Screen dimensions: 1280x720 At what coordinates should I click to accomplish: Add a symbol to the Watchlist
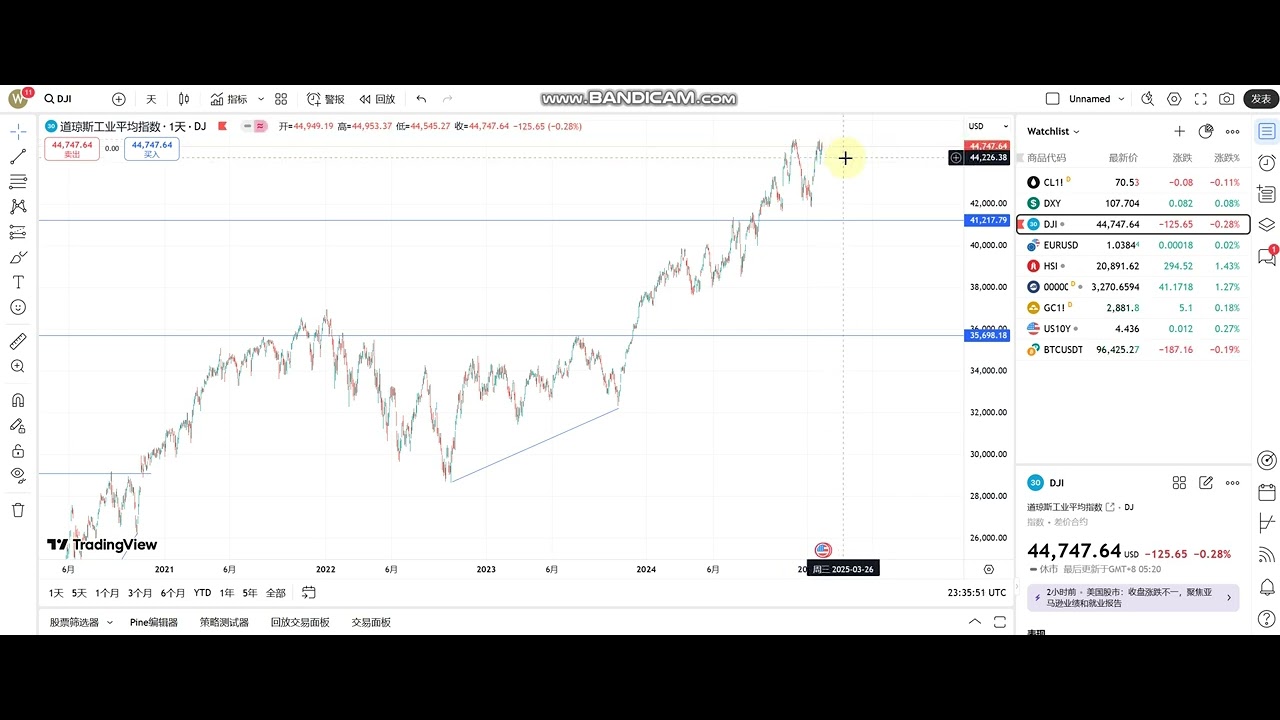tap(1179, 131)
